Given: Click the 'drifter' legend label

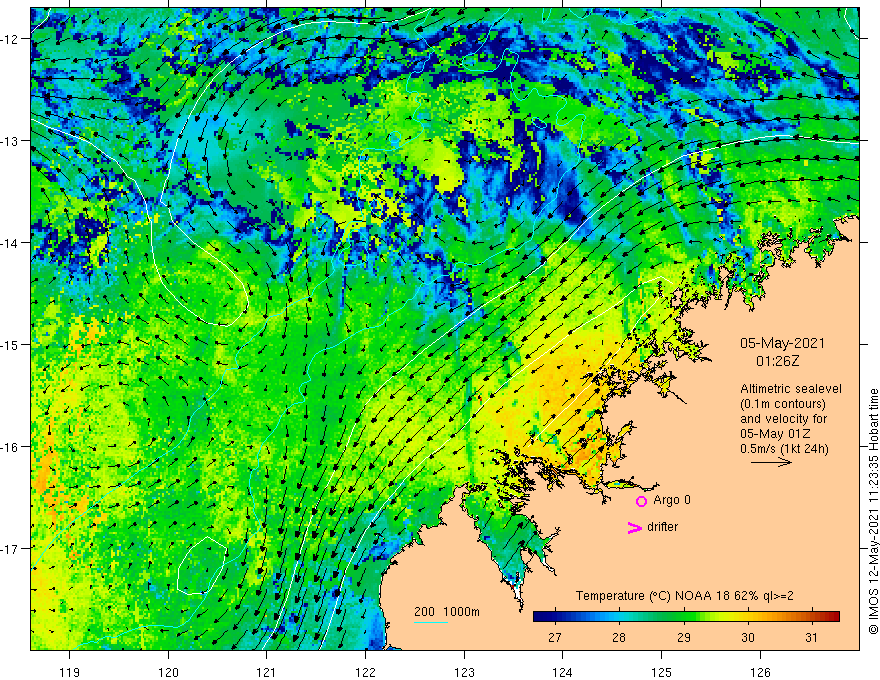Looking at the screenshot, I should tap(662, 527).
